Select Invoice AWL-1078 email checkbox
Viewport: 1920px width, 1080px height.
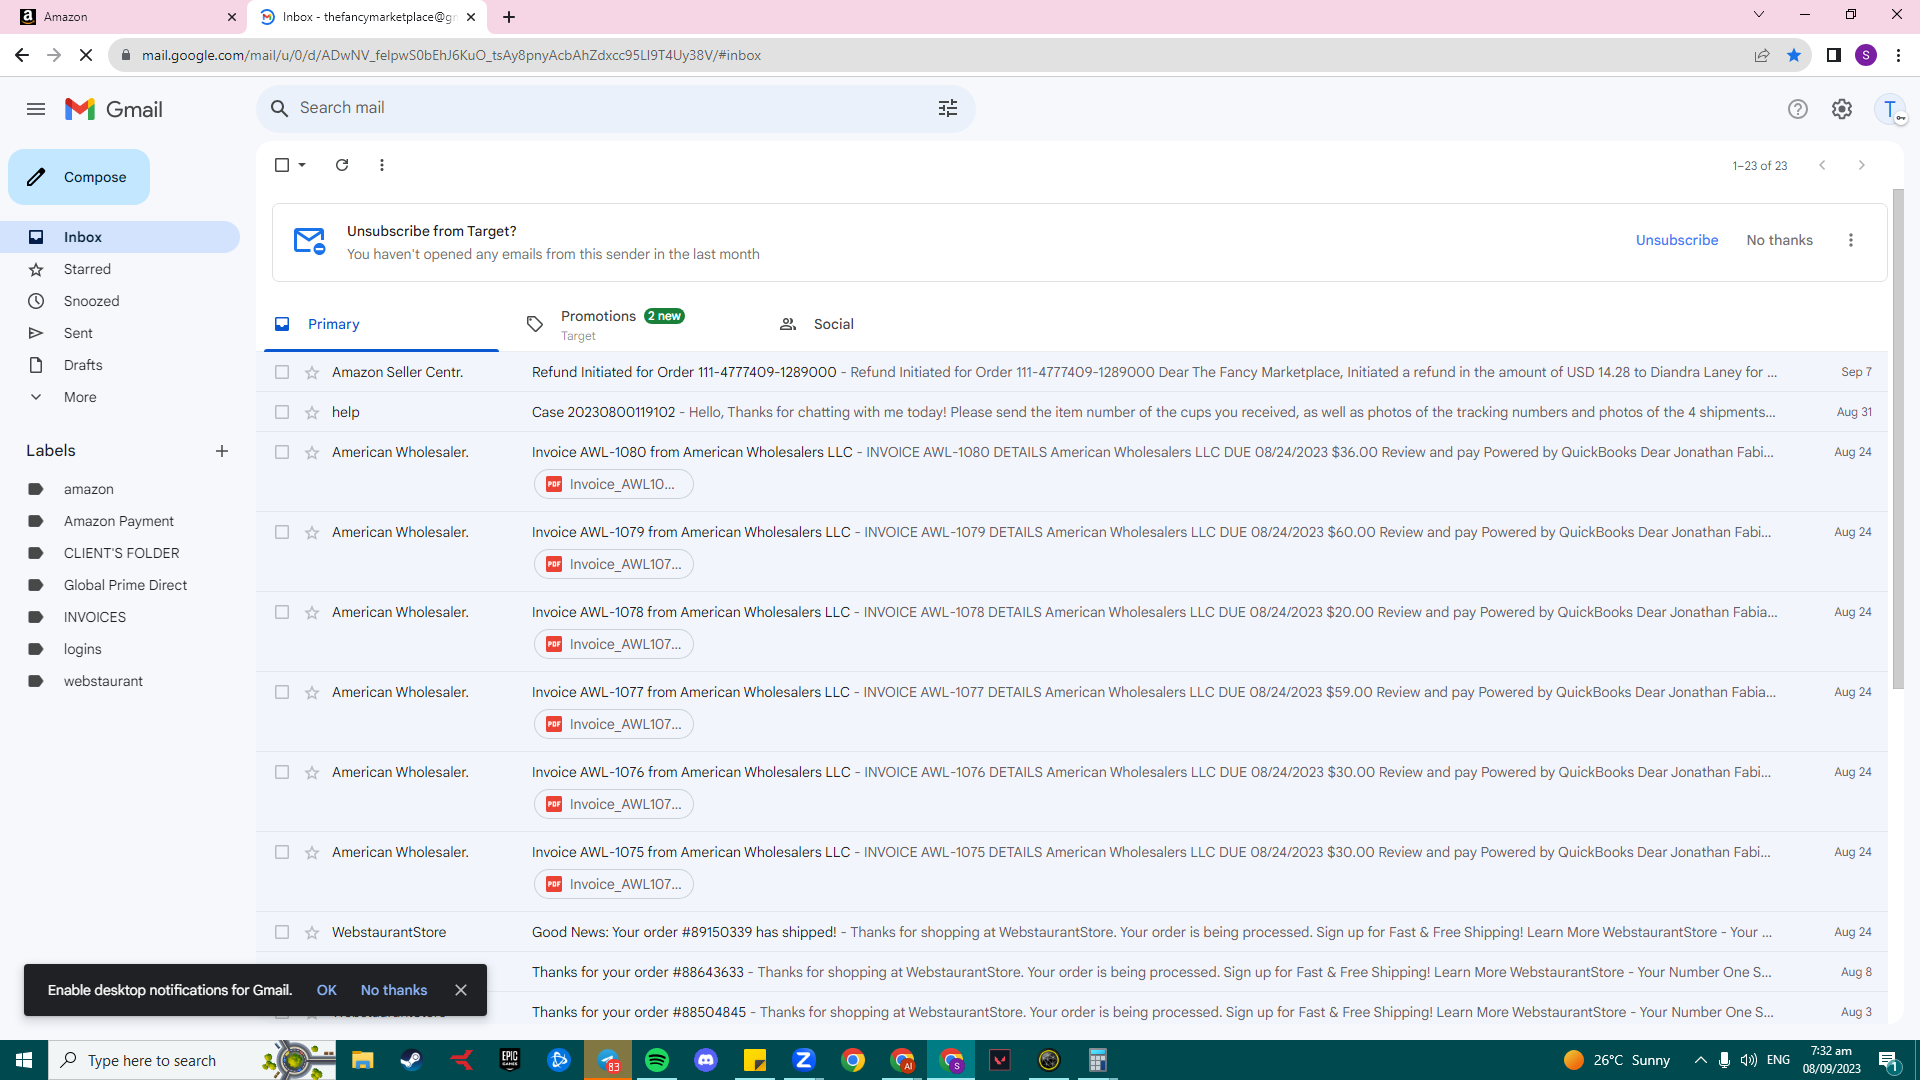click(x=282, y=612)
